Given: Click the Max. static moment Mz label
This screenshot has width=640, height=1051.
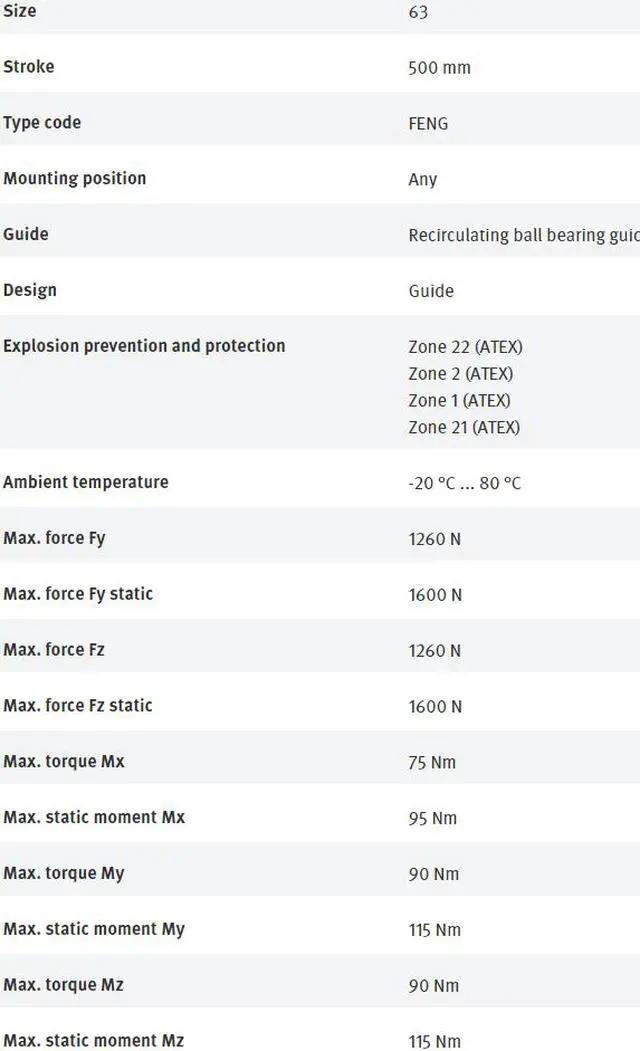Looking at the screenshot, I should tap(94, 1041).
